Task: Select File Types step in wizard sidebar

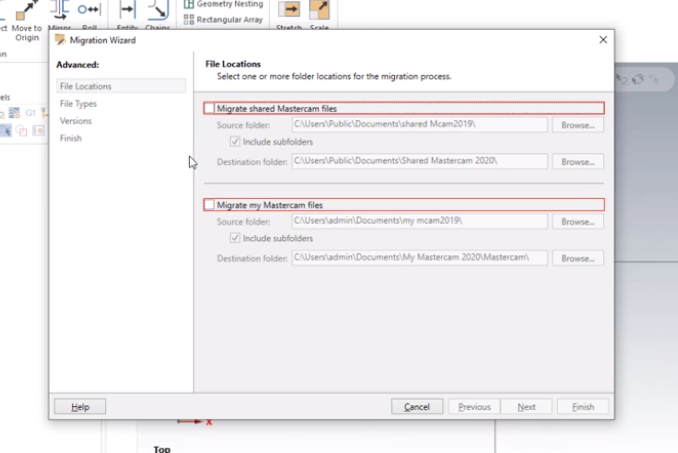Action: click(x=78, y=104)
